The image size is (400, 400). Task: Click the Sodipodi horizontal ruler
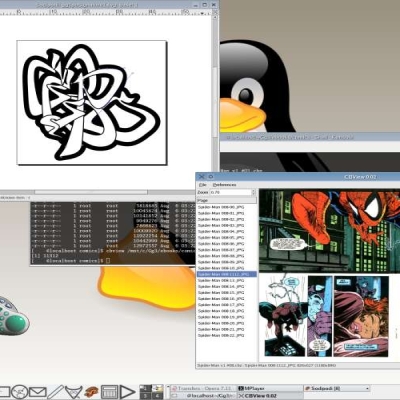[x=106, y=12]
